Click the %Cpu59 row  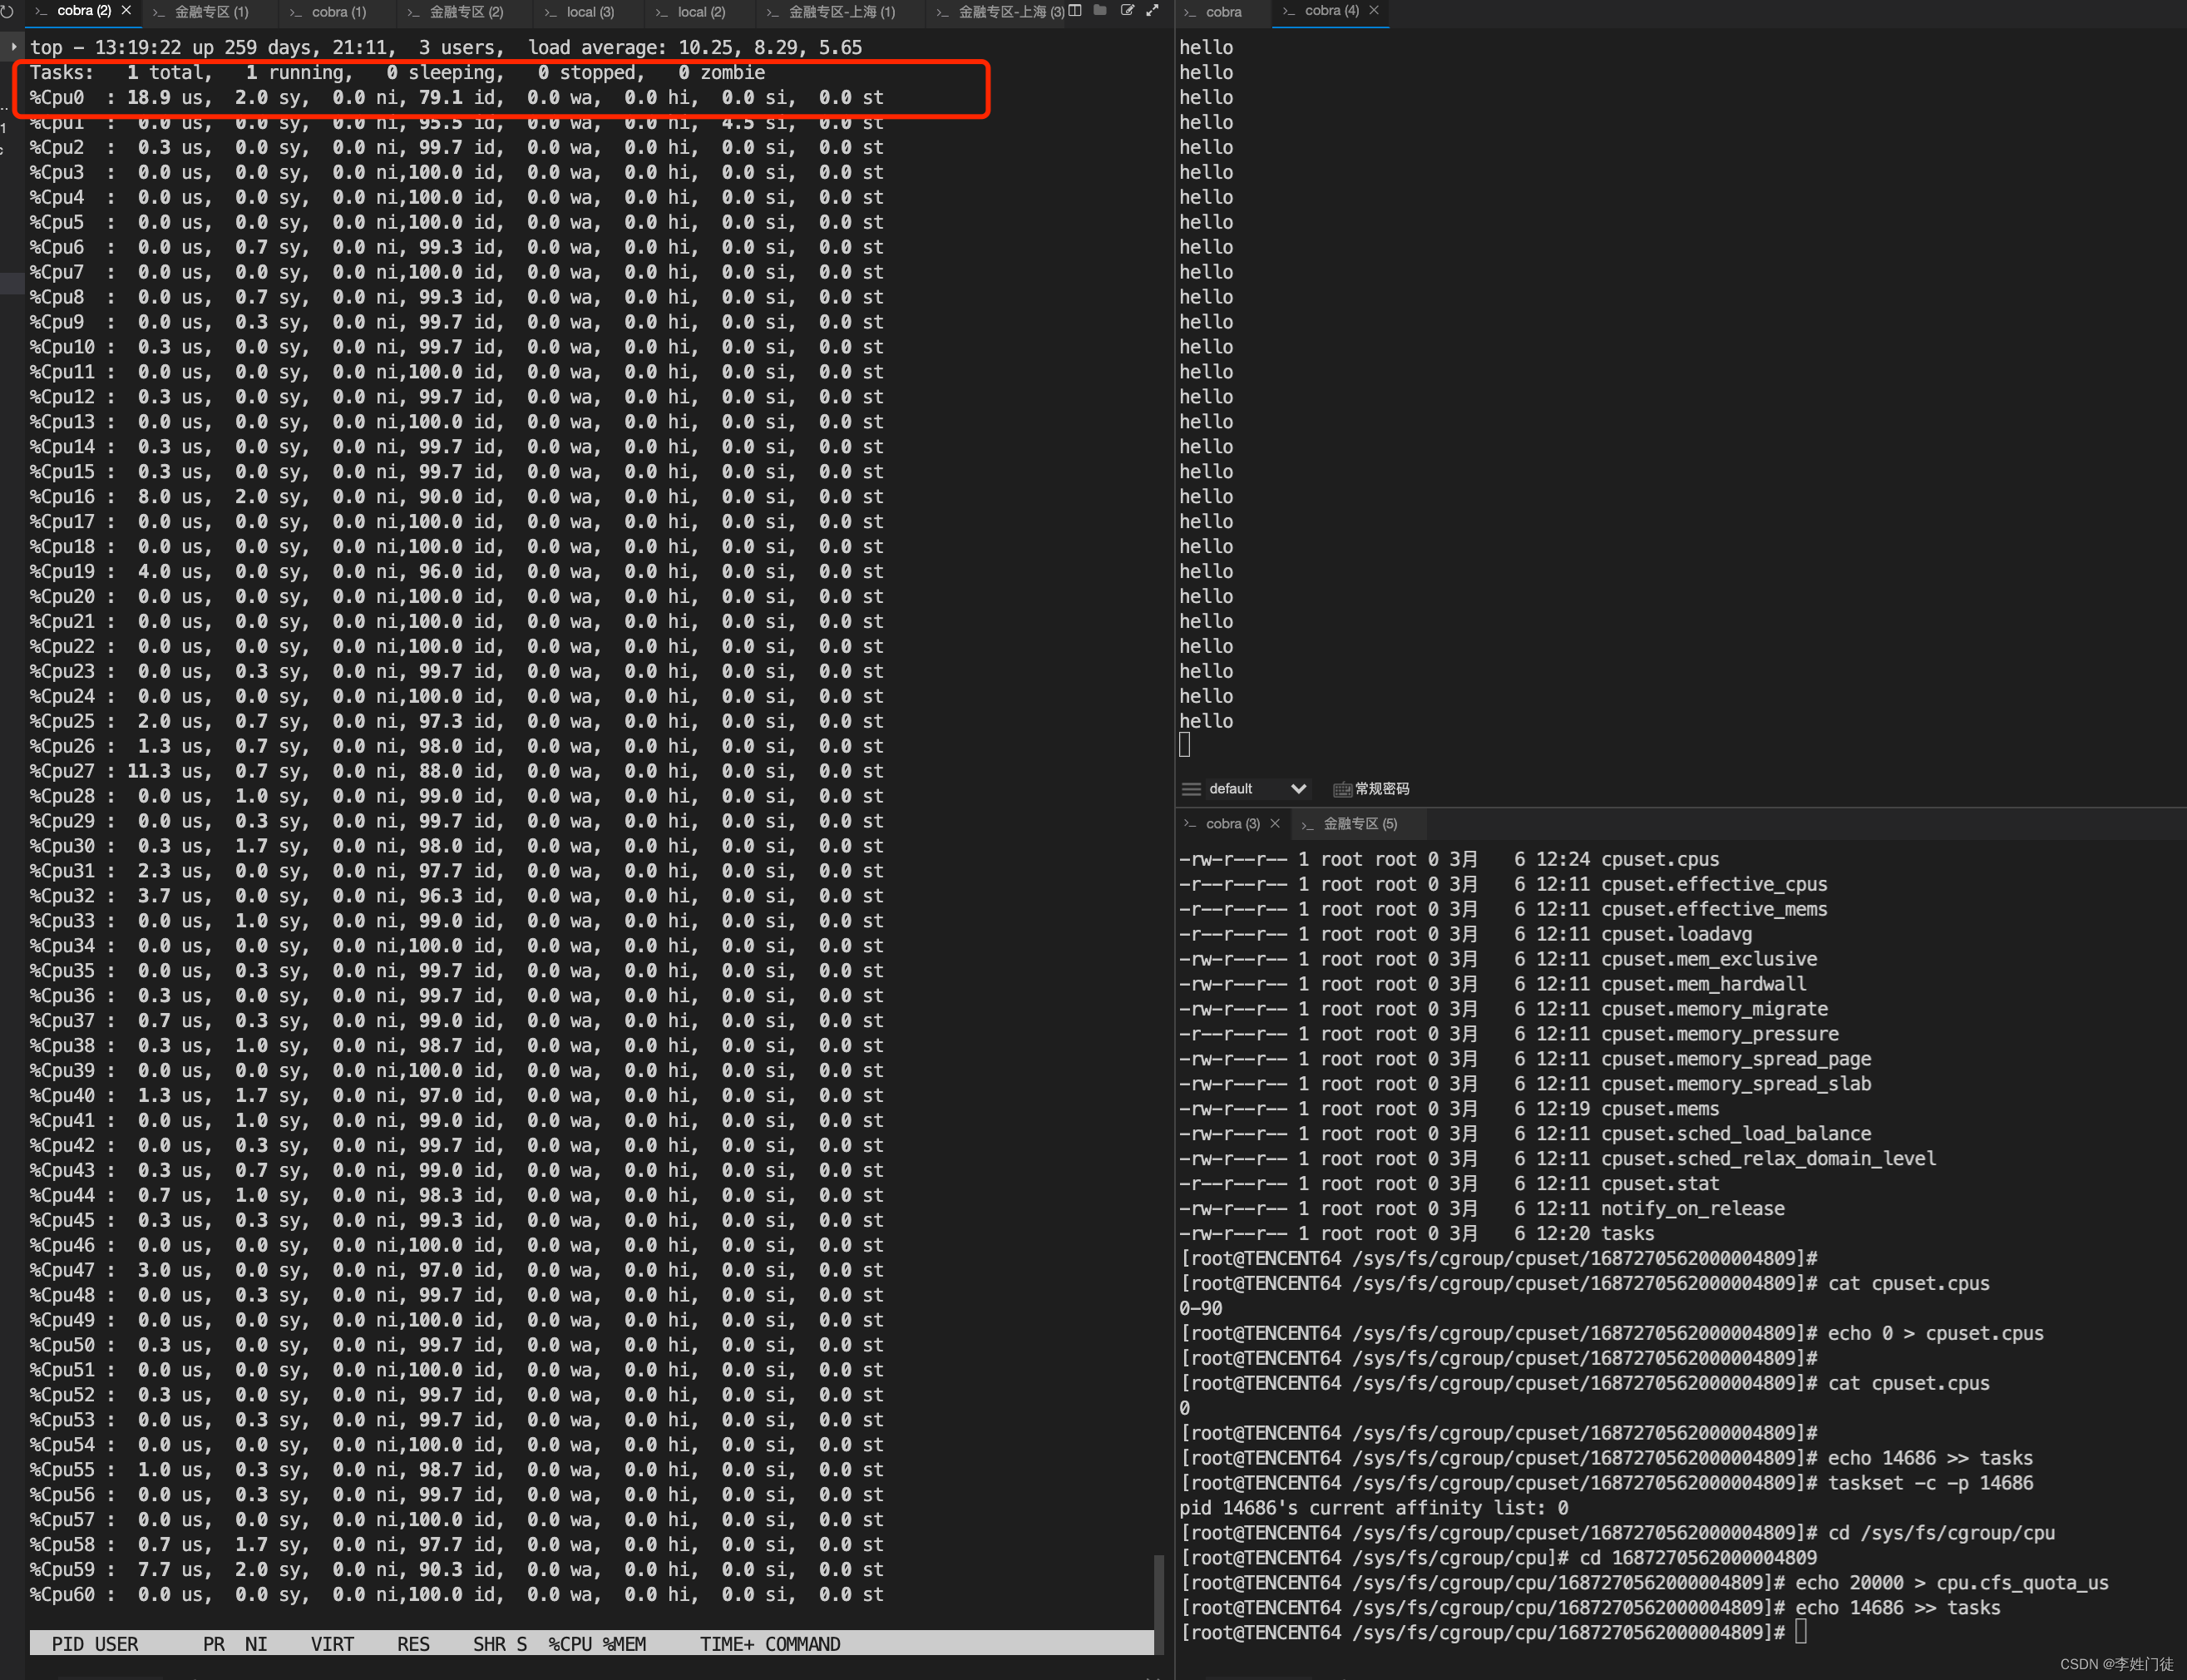(456, 1570)
